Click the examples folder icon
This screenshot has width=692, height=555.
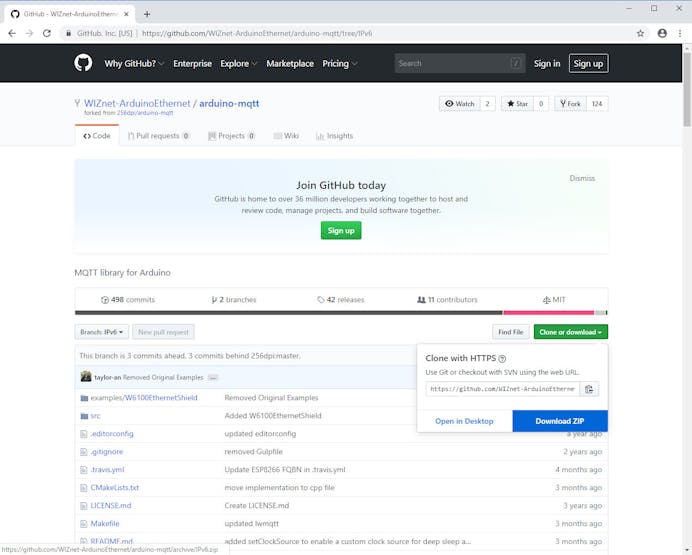[x=84, y=398]
